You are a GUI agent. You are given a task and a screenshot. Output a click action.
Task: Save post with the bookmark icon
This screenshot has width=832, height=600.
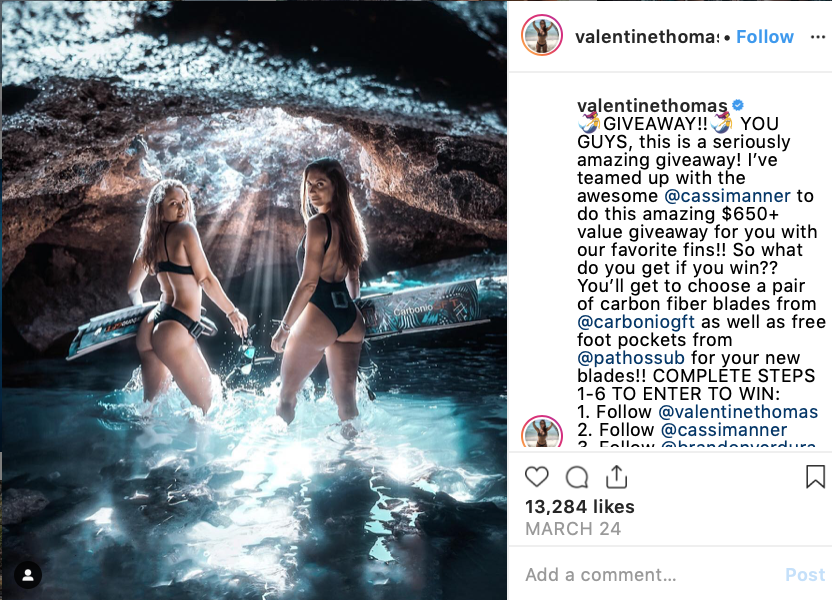(815, 476)
